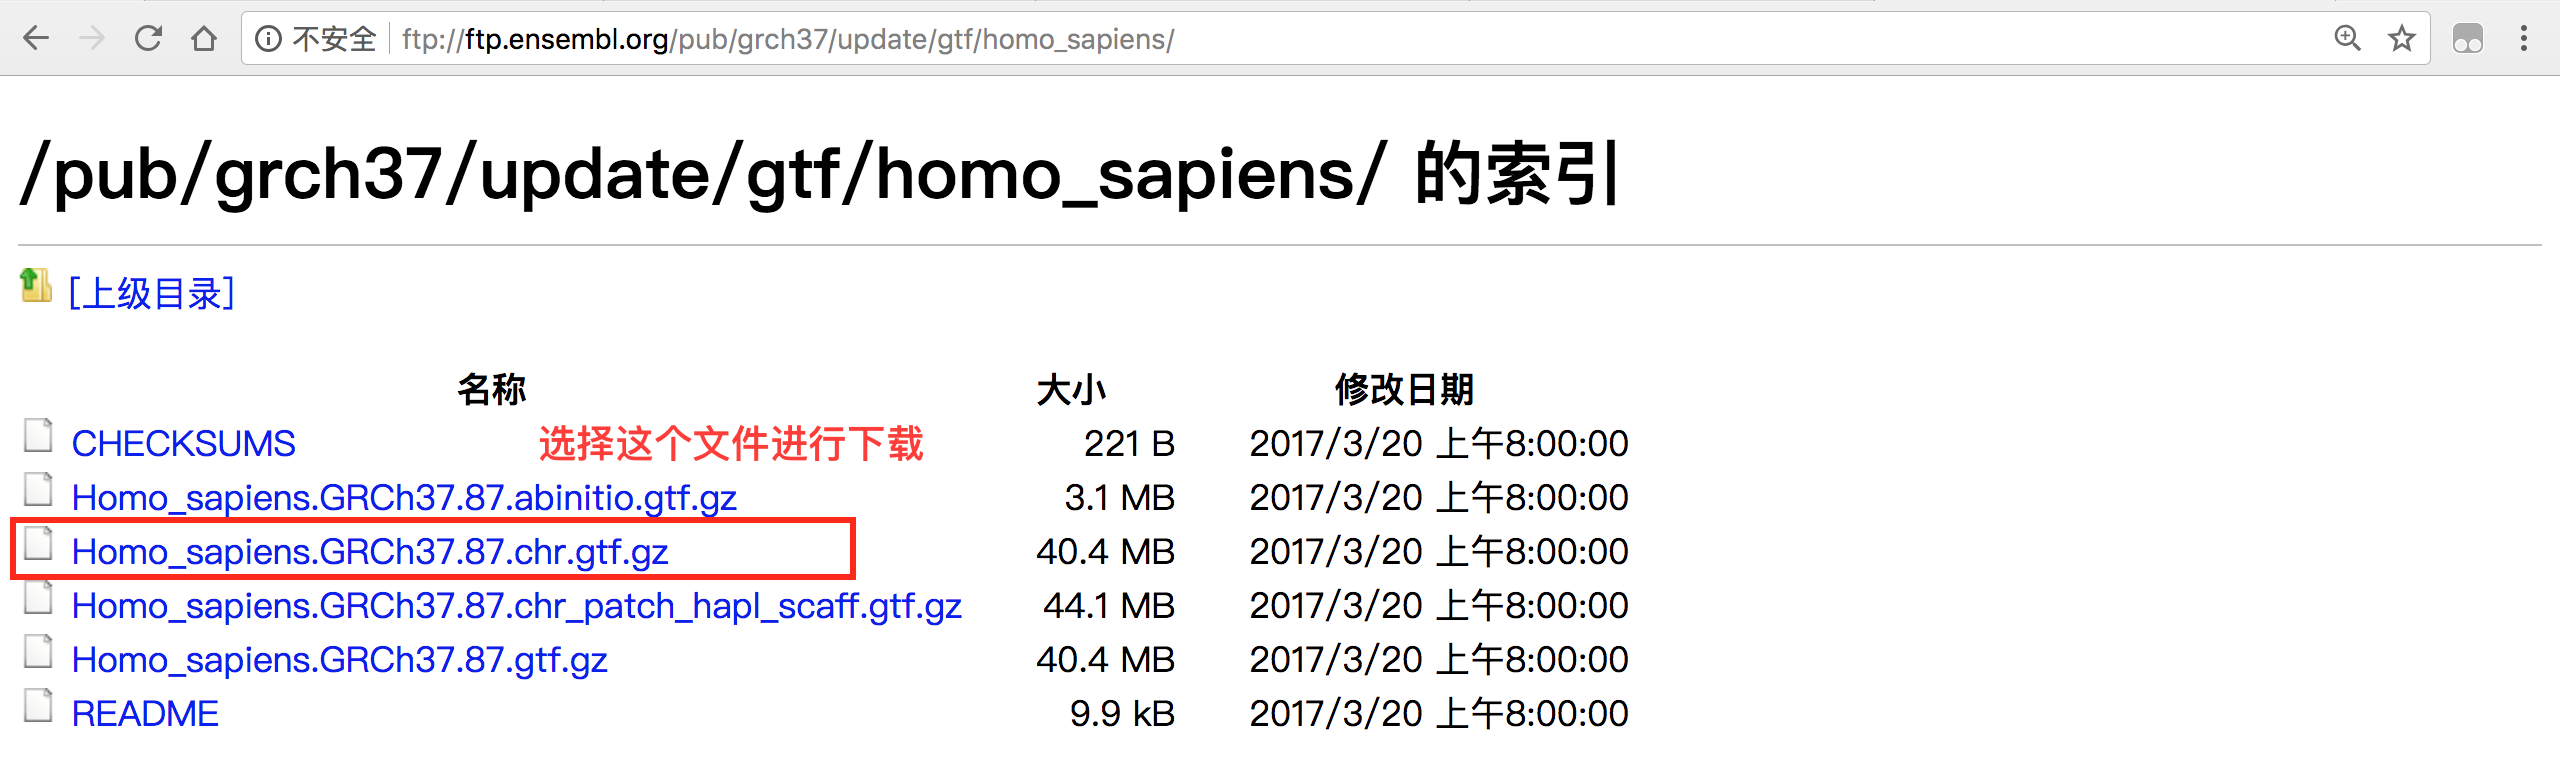Click the 不安全 security info indicator
Screen dimensions: 2560x764
(332, 38)
